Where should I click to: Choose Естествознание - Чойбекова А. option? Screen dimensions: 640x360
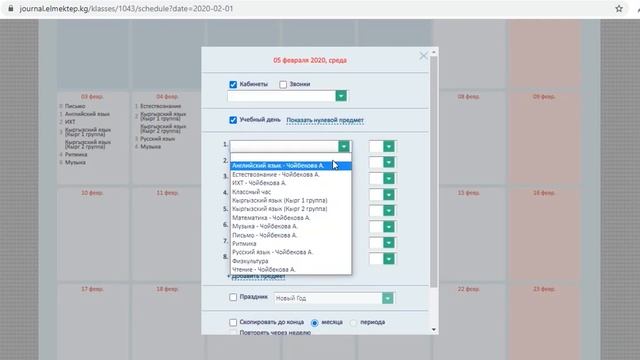tap(291, 174)
